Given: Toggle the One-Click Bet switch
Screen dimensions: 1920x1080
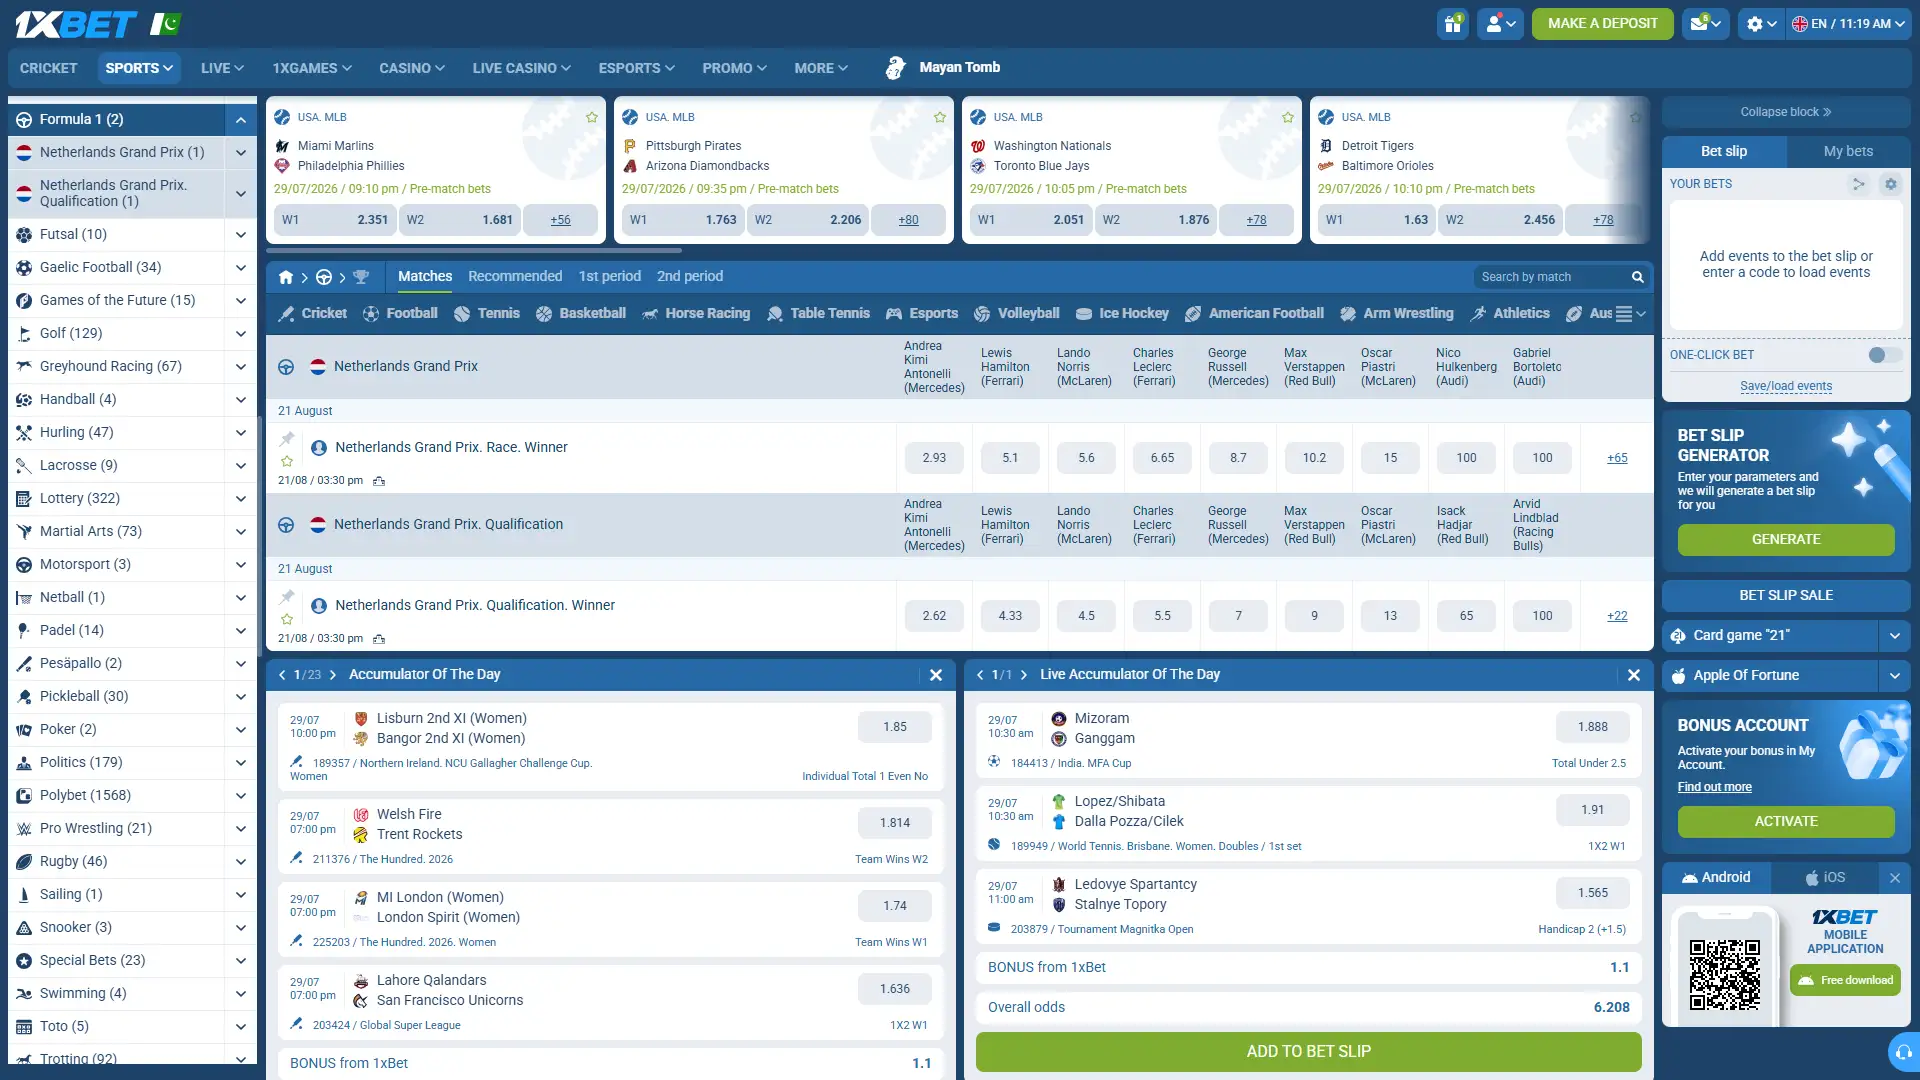Looking at the screenshot, I should [1885, 355].
